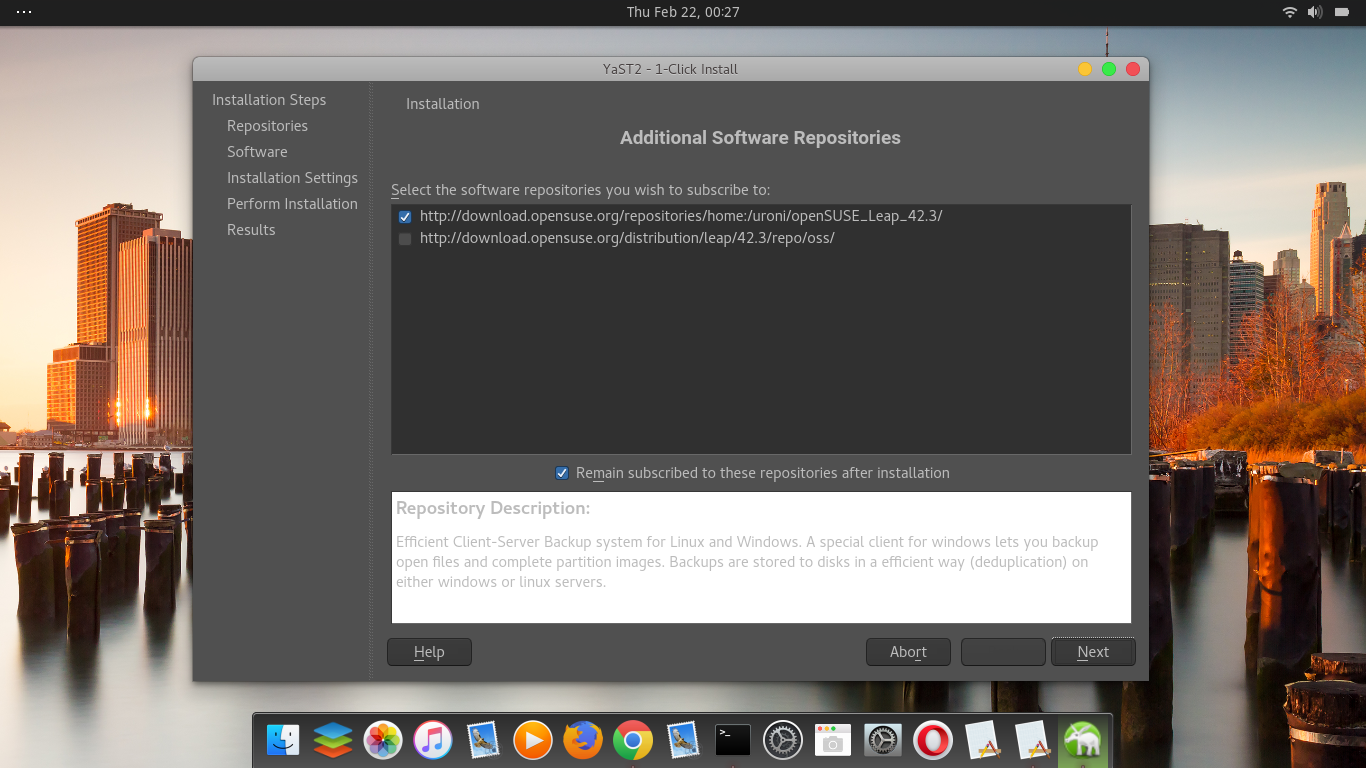Open the volume menu in the menu bar
Viewport: 1366px width, 768px height.
pyautogui.click(x=1313, y=12)
